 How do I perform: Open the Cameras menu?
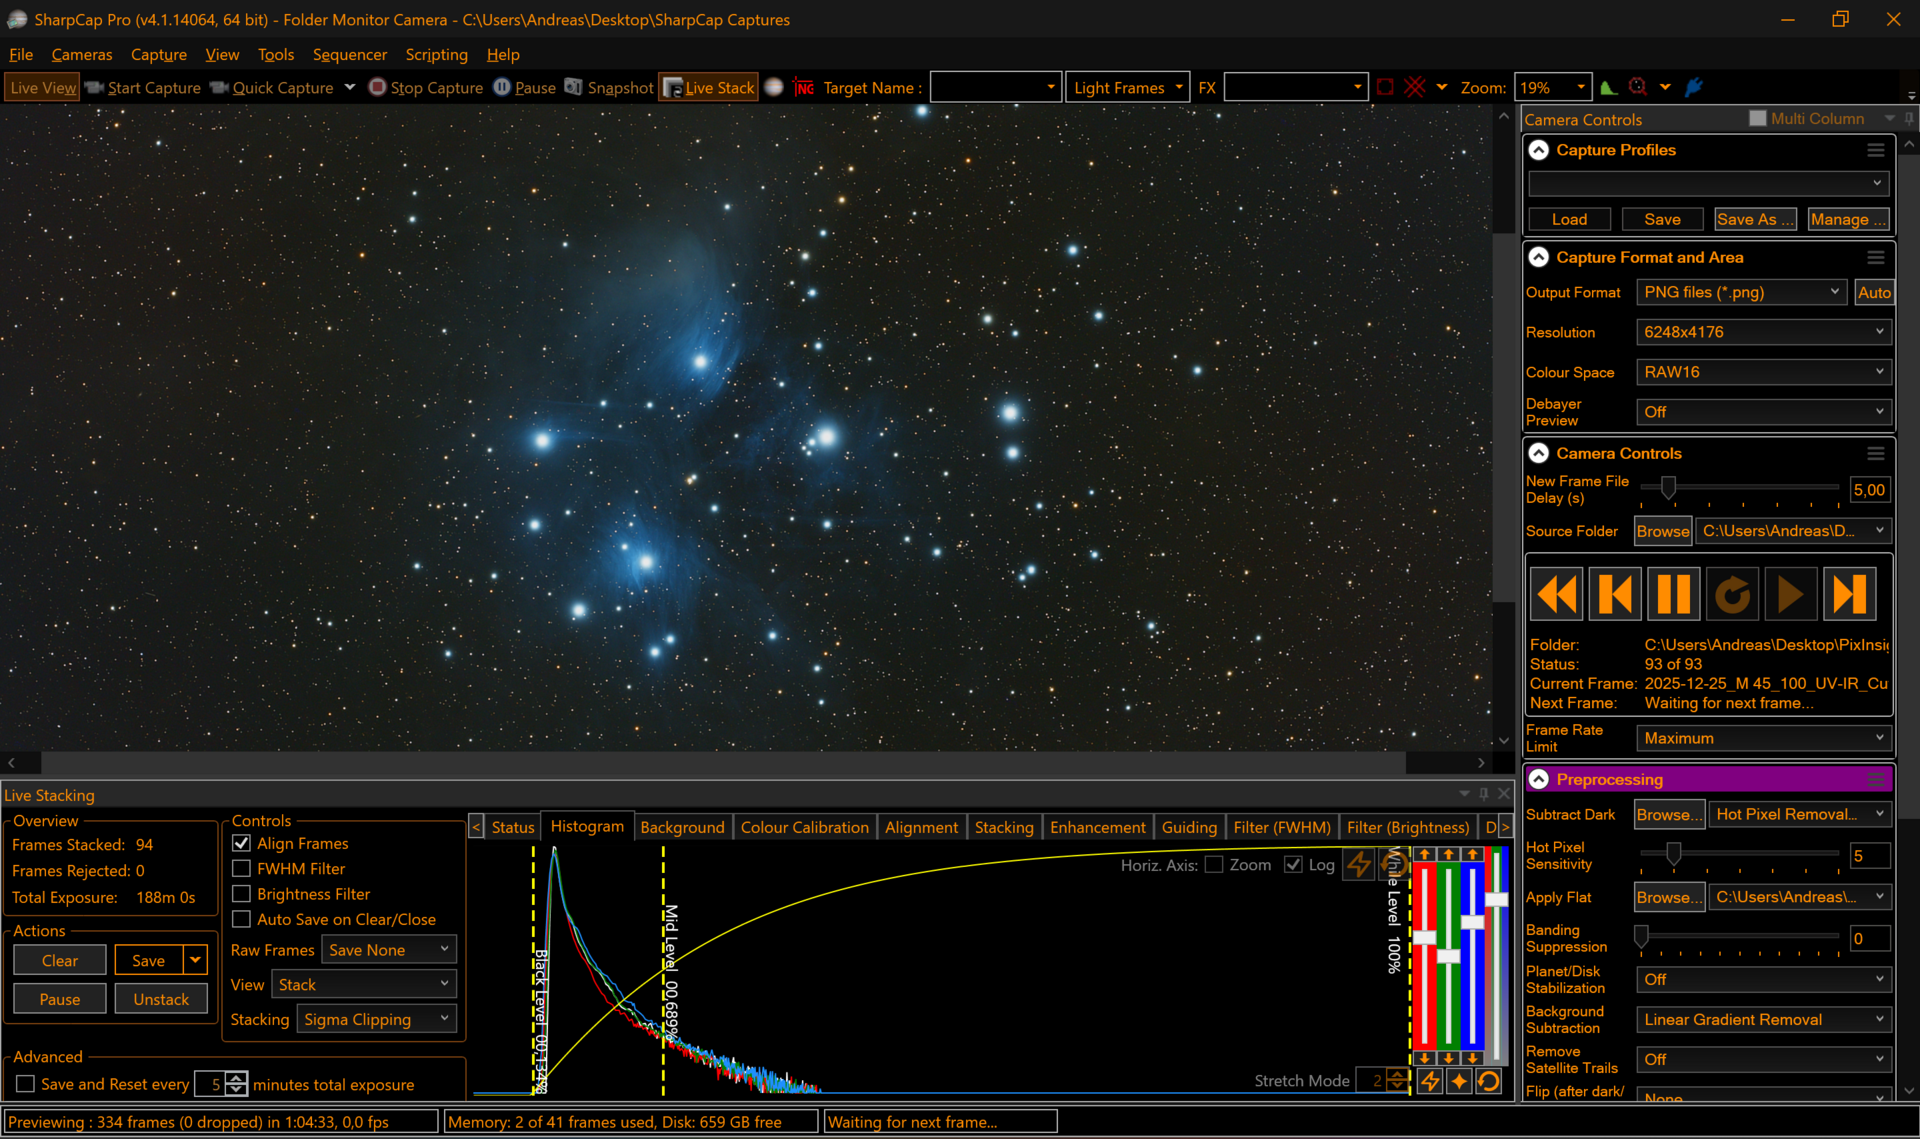point(82,55)
